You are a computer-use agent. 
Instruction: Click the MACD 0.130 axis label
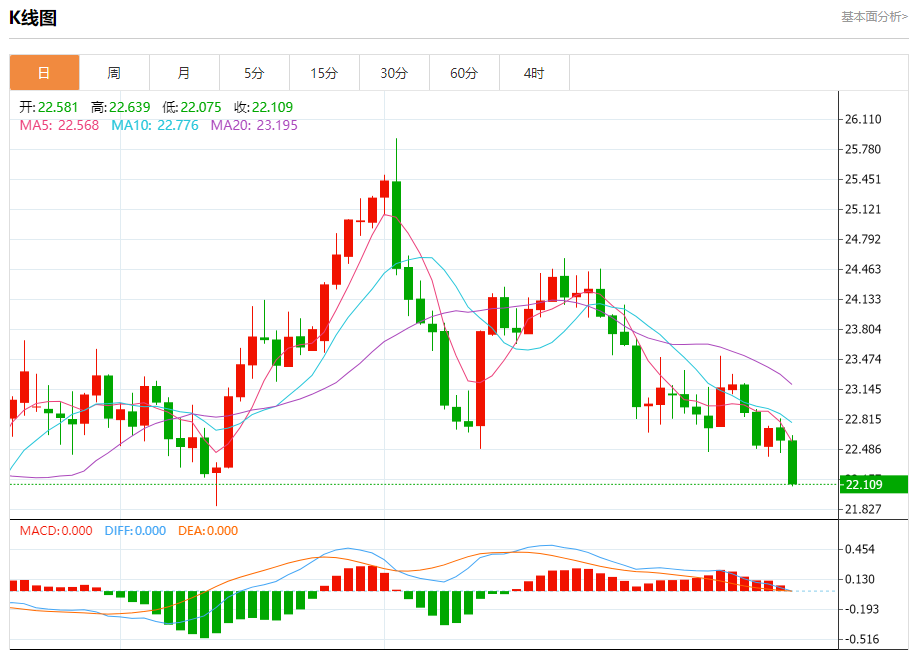click(859, 579)
